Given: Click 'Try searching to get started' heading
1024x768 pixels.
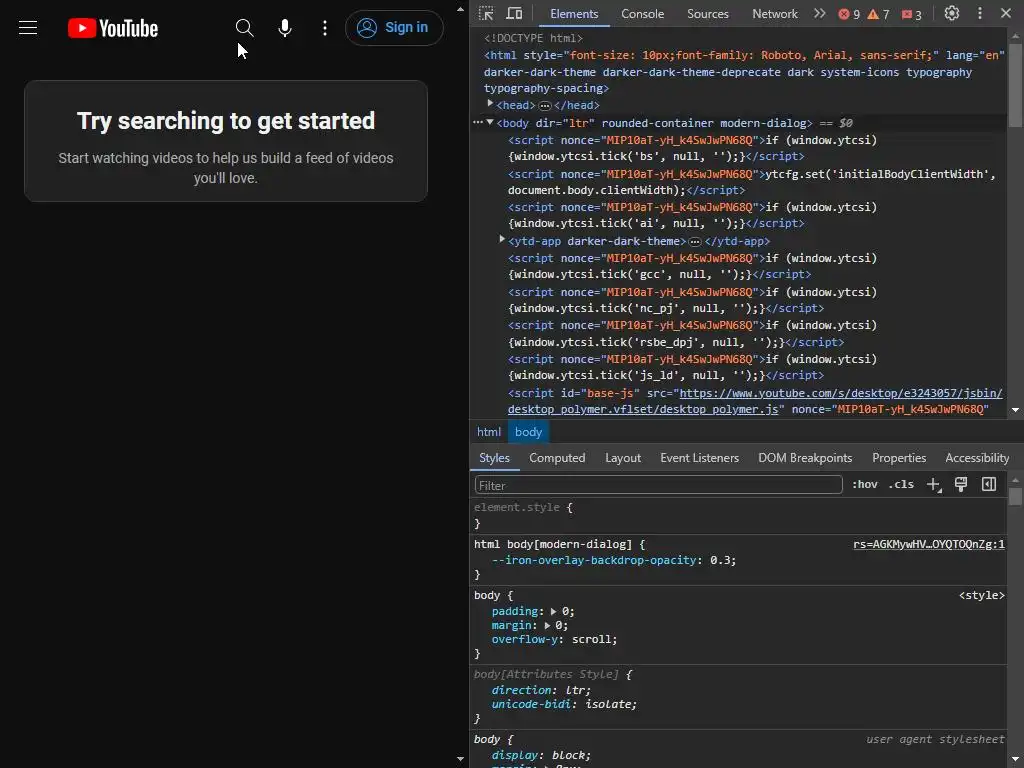Looking at the screenshot, I should pos(226,121).
